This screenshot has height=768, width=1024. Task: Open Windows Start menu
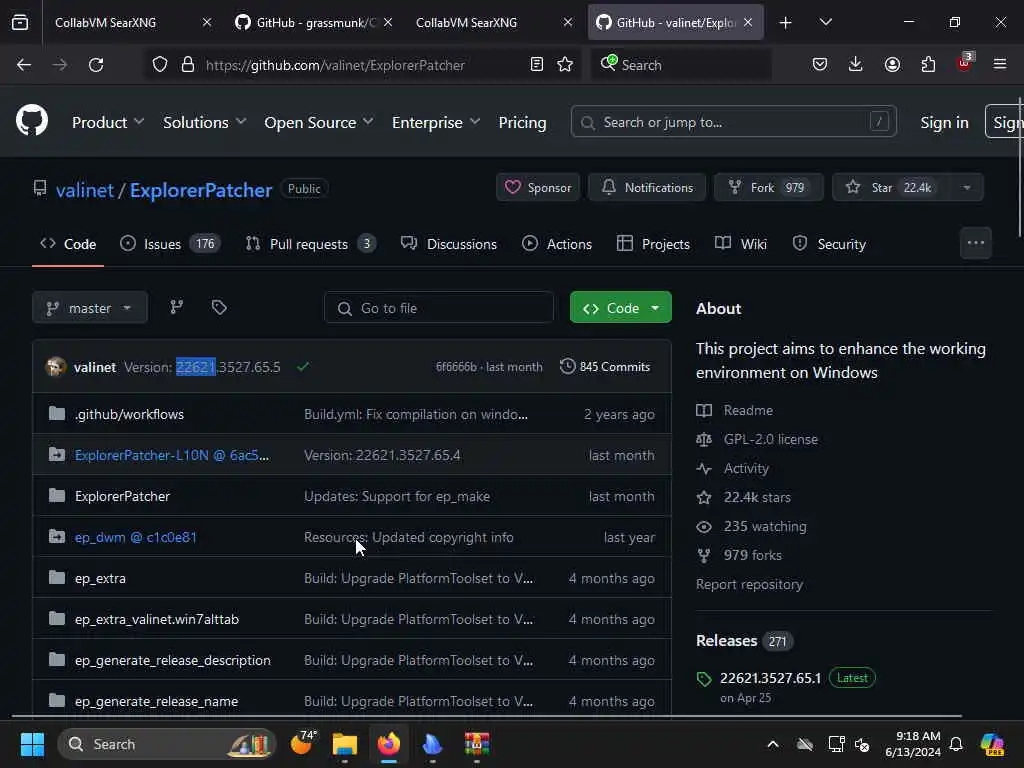point(32,744)
